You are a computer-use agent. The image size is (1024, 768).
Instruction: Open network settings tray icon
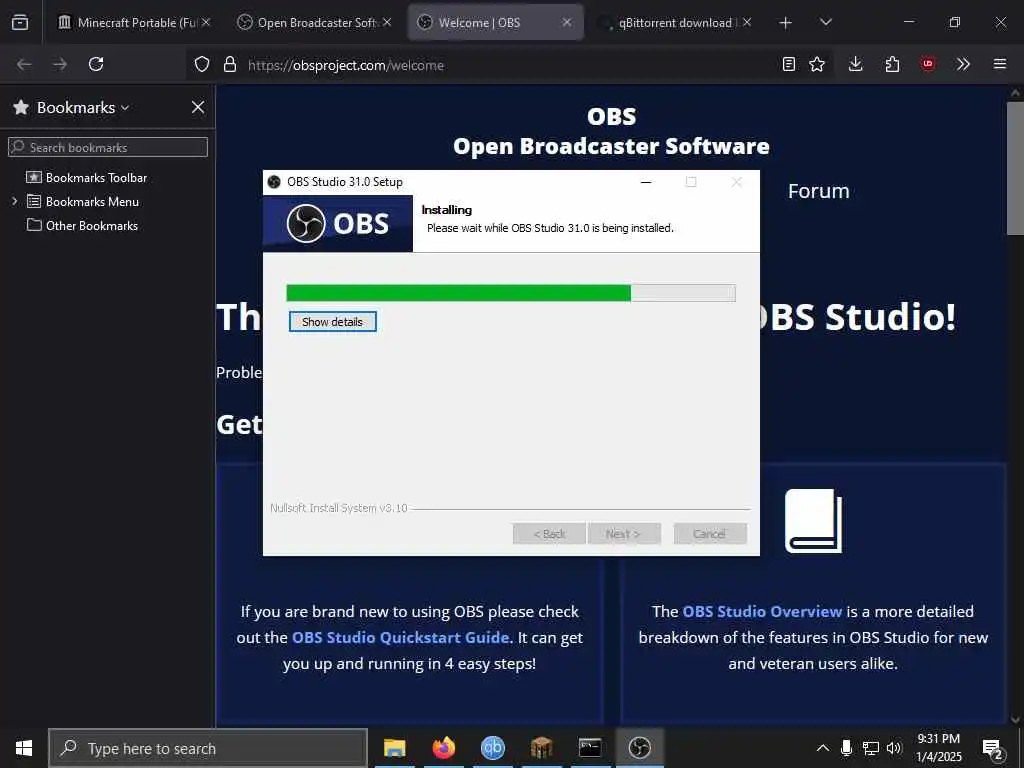pyautogui.click(x=871, y=748)
